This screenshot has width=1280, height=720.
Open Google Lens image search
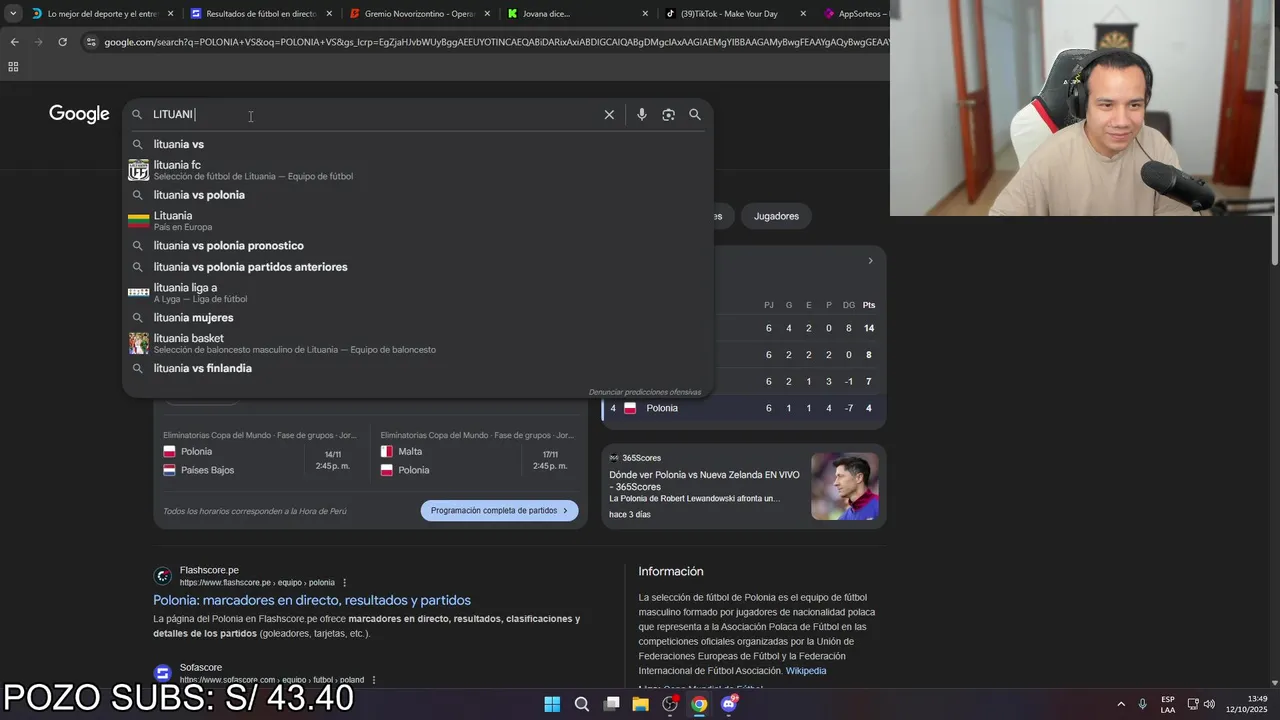668,114
